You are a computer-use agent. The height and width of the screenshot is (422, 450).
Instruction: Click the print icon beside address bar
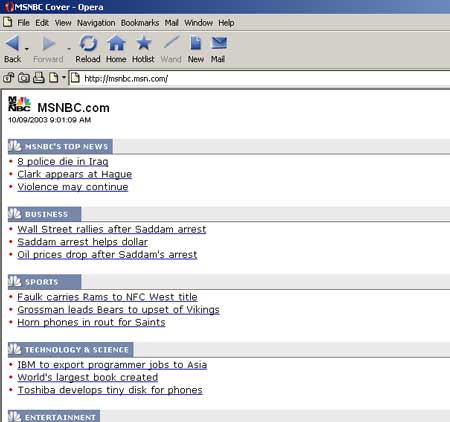39,78
